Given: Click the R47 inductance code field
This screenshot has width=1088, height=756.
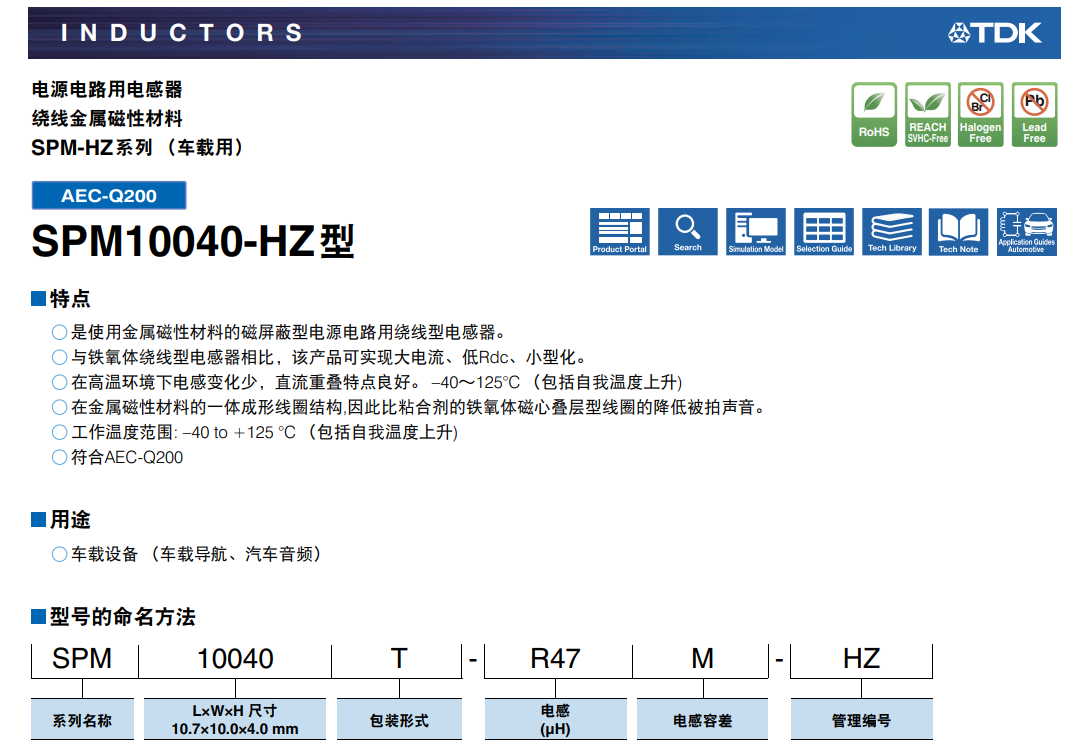Looking at the screenshot, I should coord(555,659).
